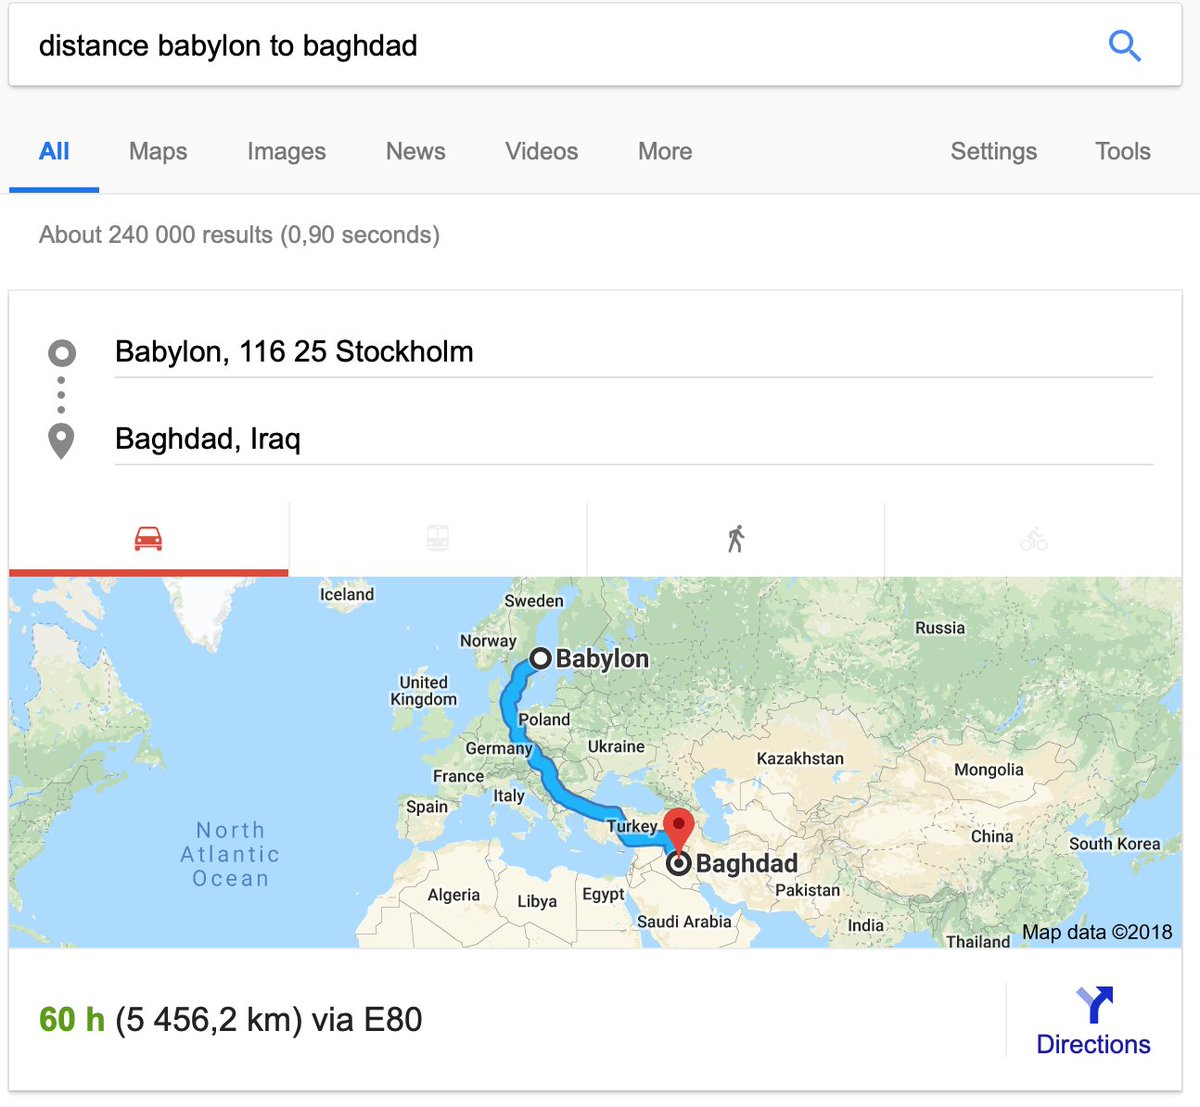Click the About 240 000 results text
Viewport: 1200px width, 1107px height.
(239, 235)
